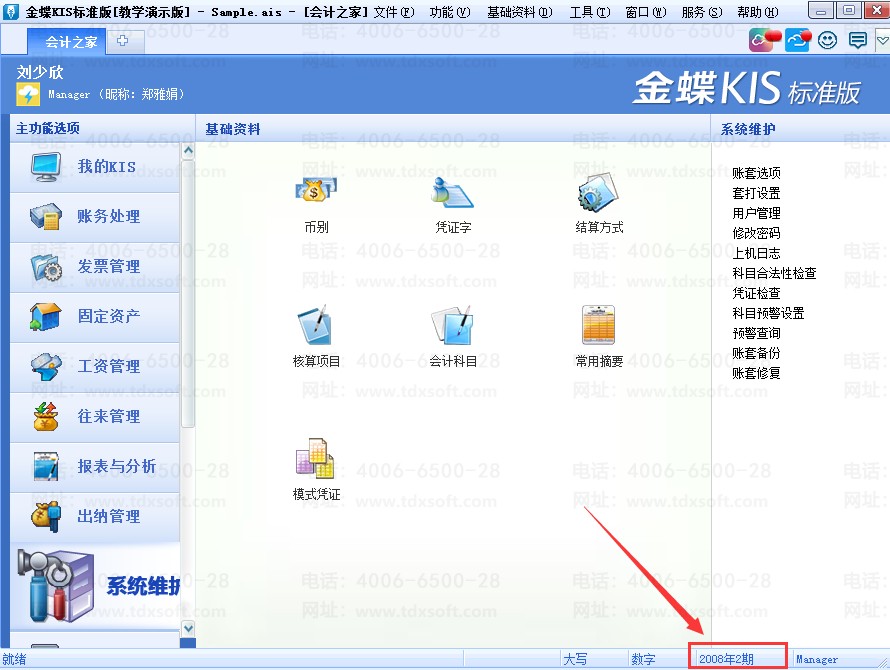Select 账务处理 in the main function sidebar
The height and width of the screenshot is (670, 890).
[95, 216]
